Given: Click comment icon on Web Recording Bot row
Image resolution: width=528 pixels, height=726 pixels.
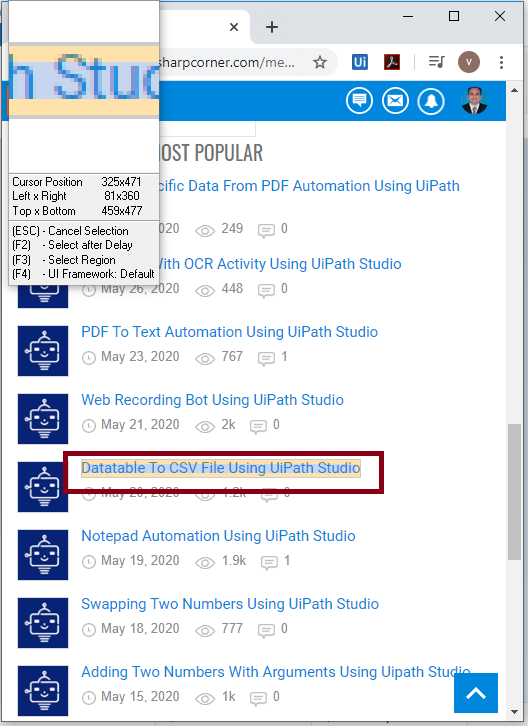Looking at the screenshot, I should click(258, 427).
